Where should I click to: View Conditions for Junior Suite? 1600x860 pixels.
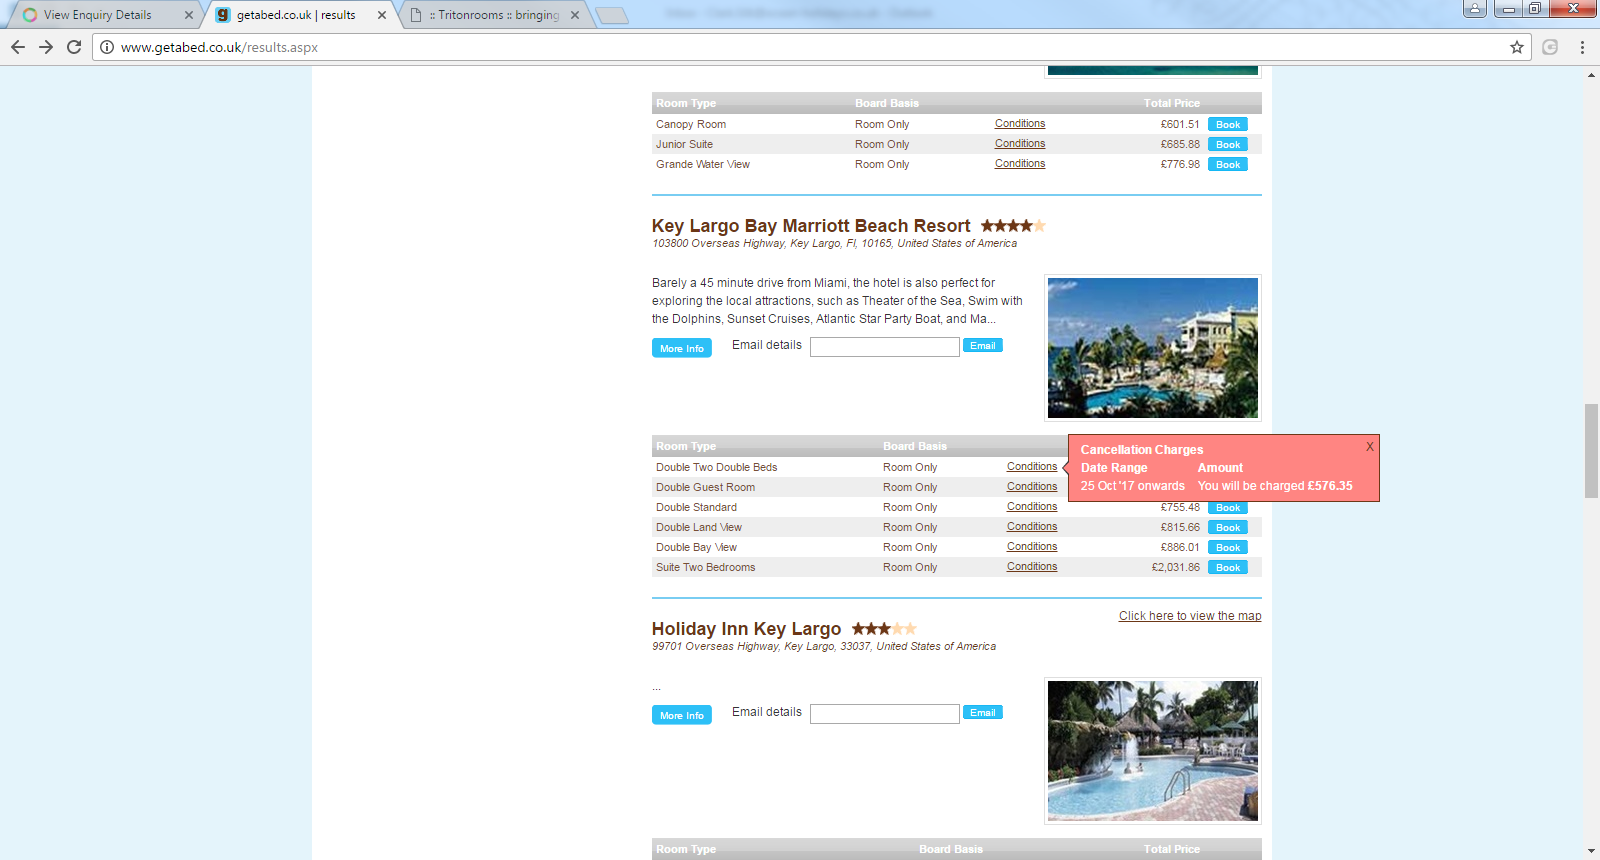[x=1020, y=144]
